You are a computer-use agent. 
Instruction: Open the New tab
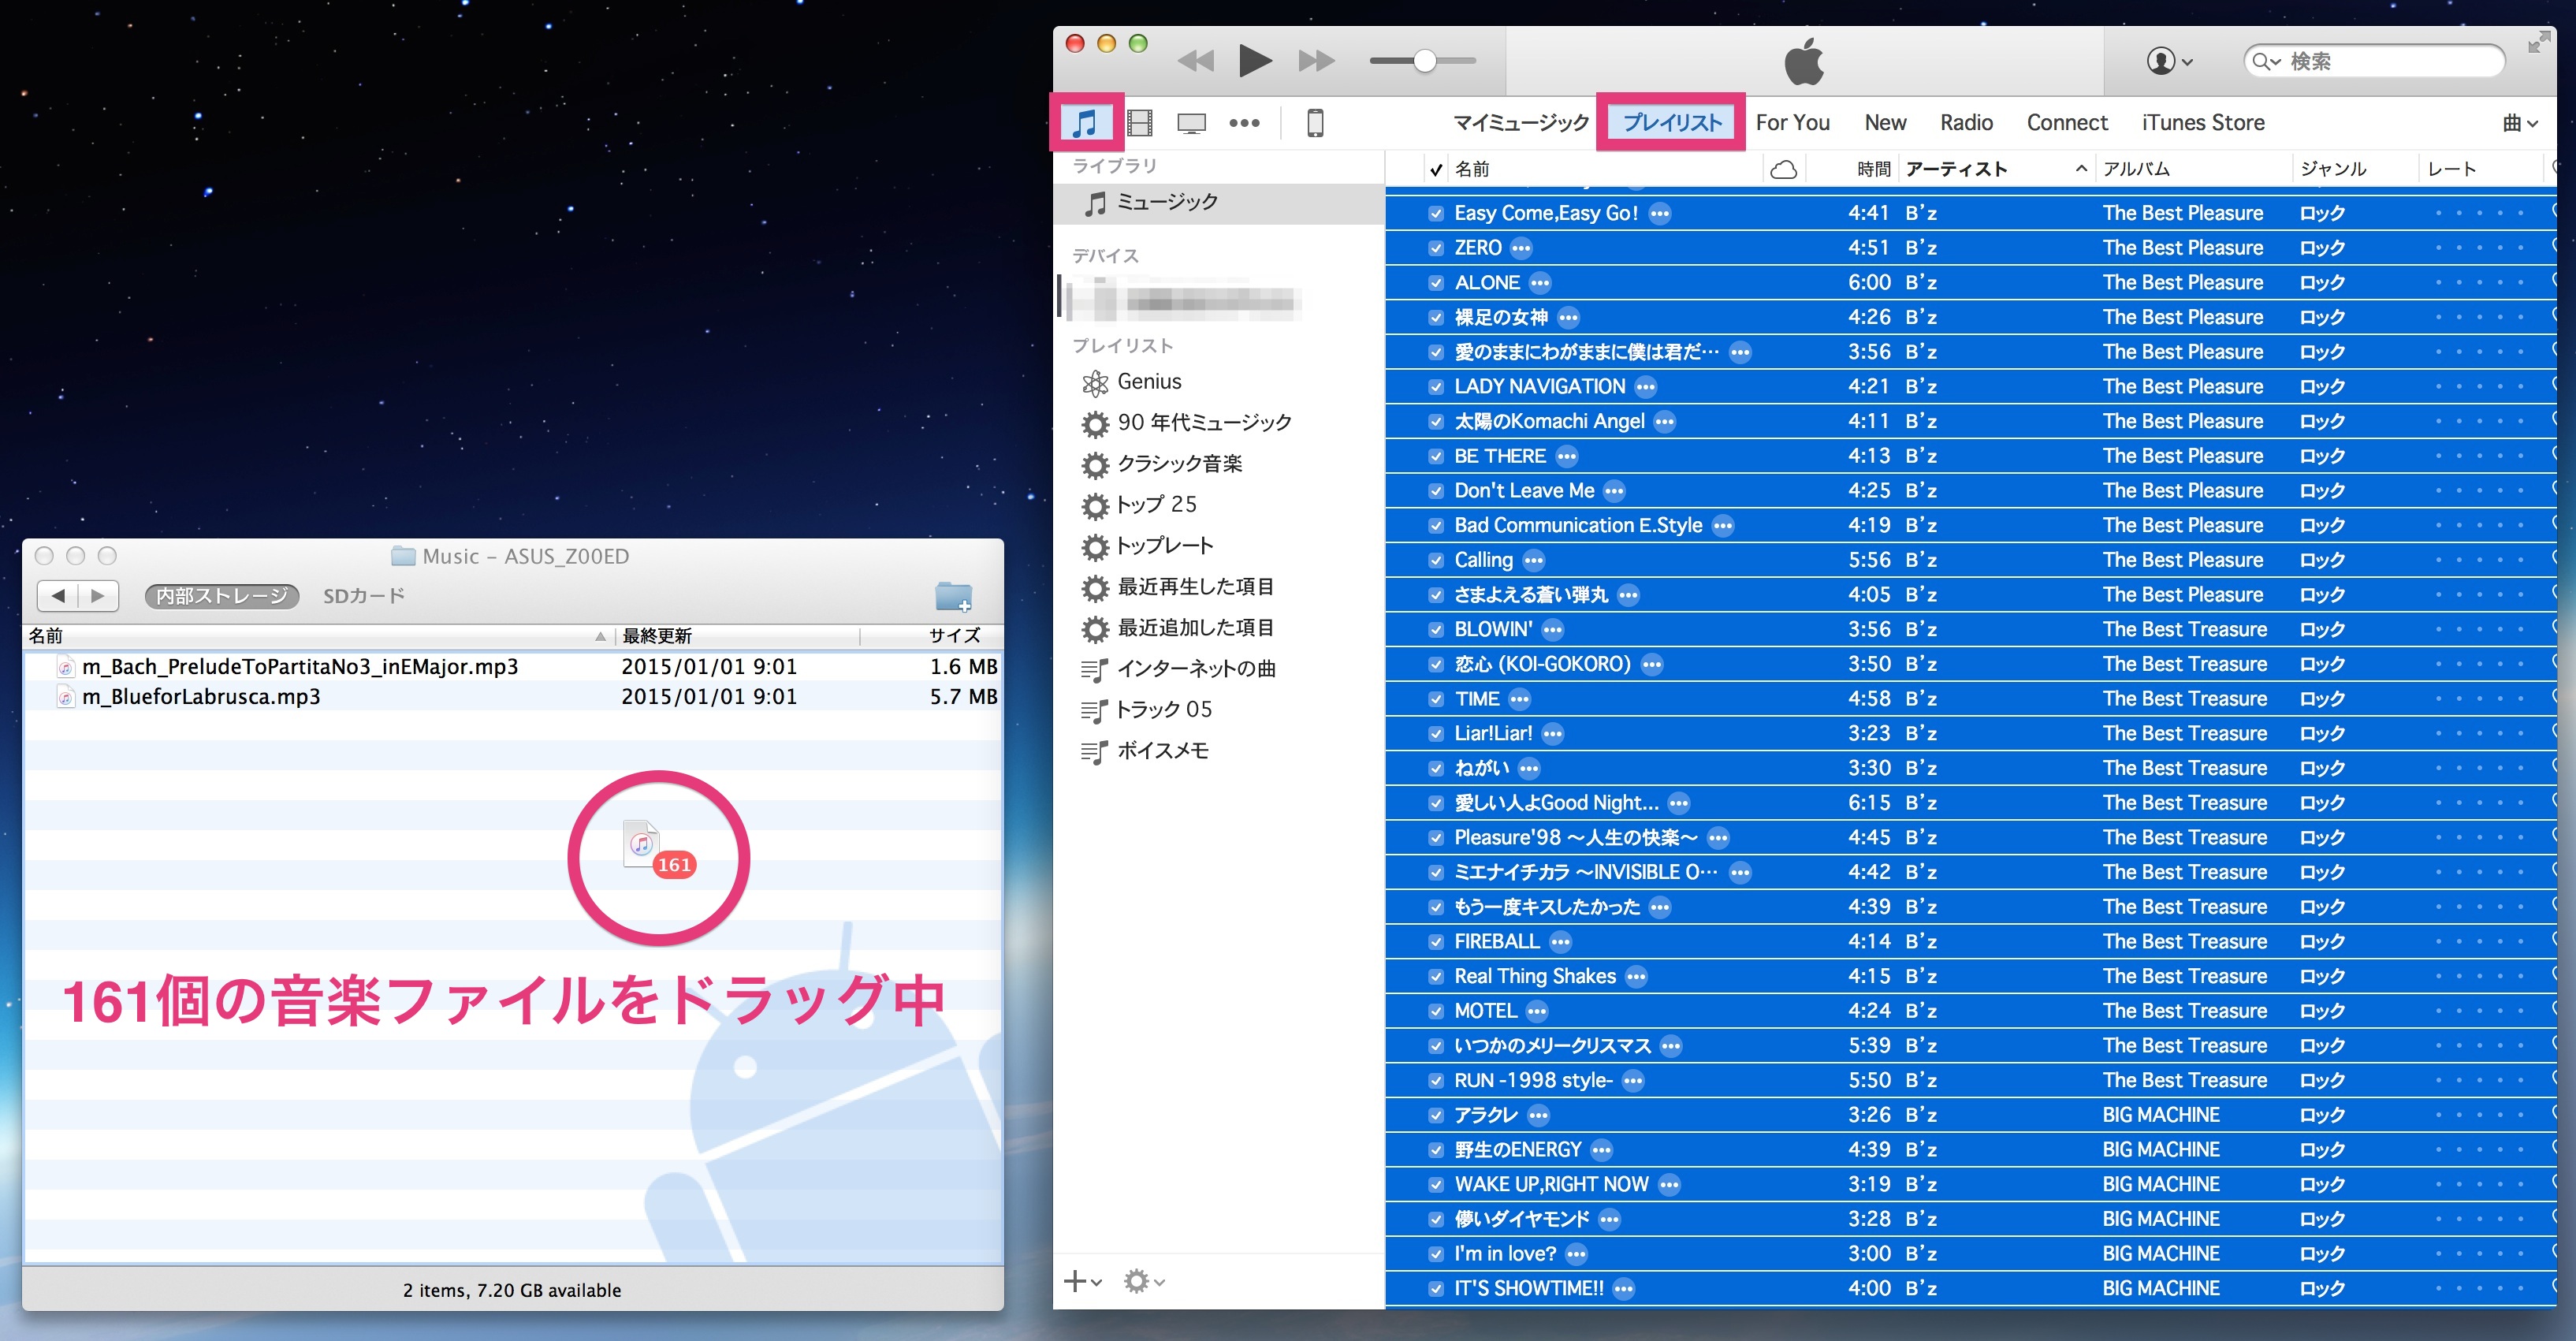pos(1885,123)
